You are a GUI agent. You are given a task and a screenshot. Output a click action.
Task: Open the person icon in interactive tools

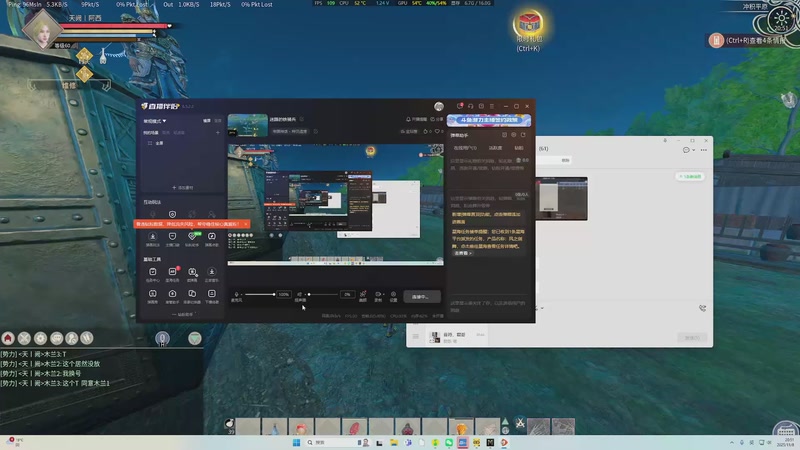point(212,214)
